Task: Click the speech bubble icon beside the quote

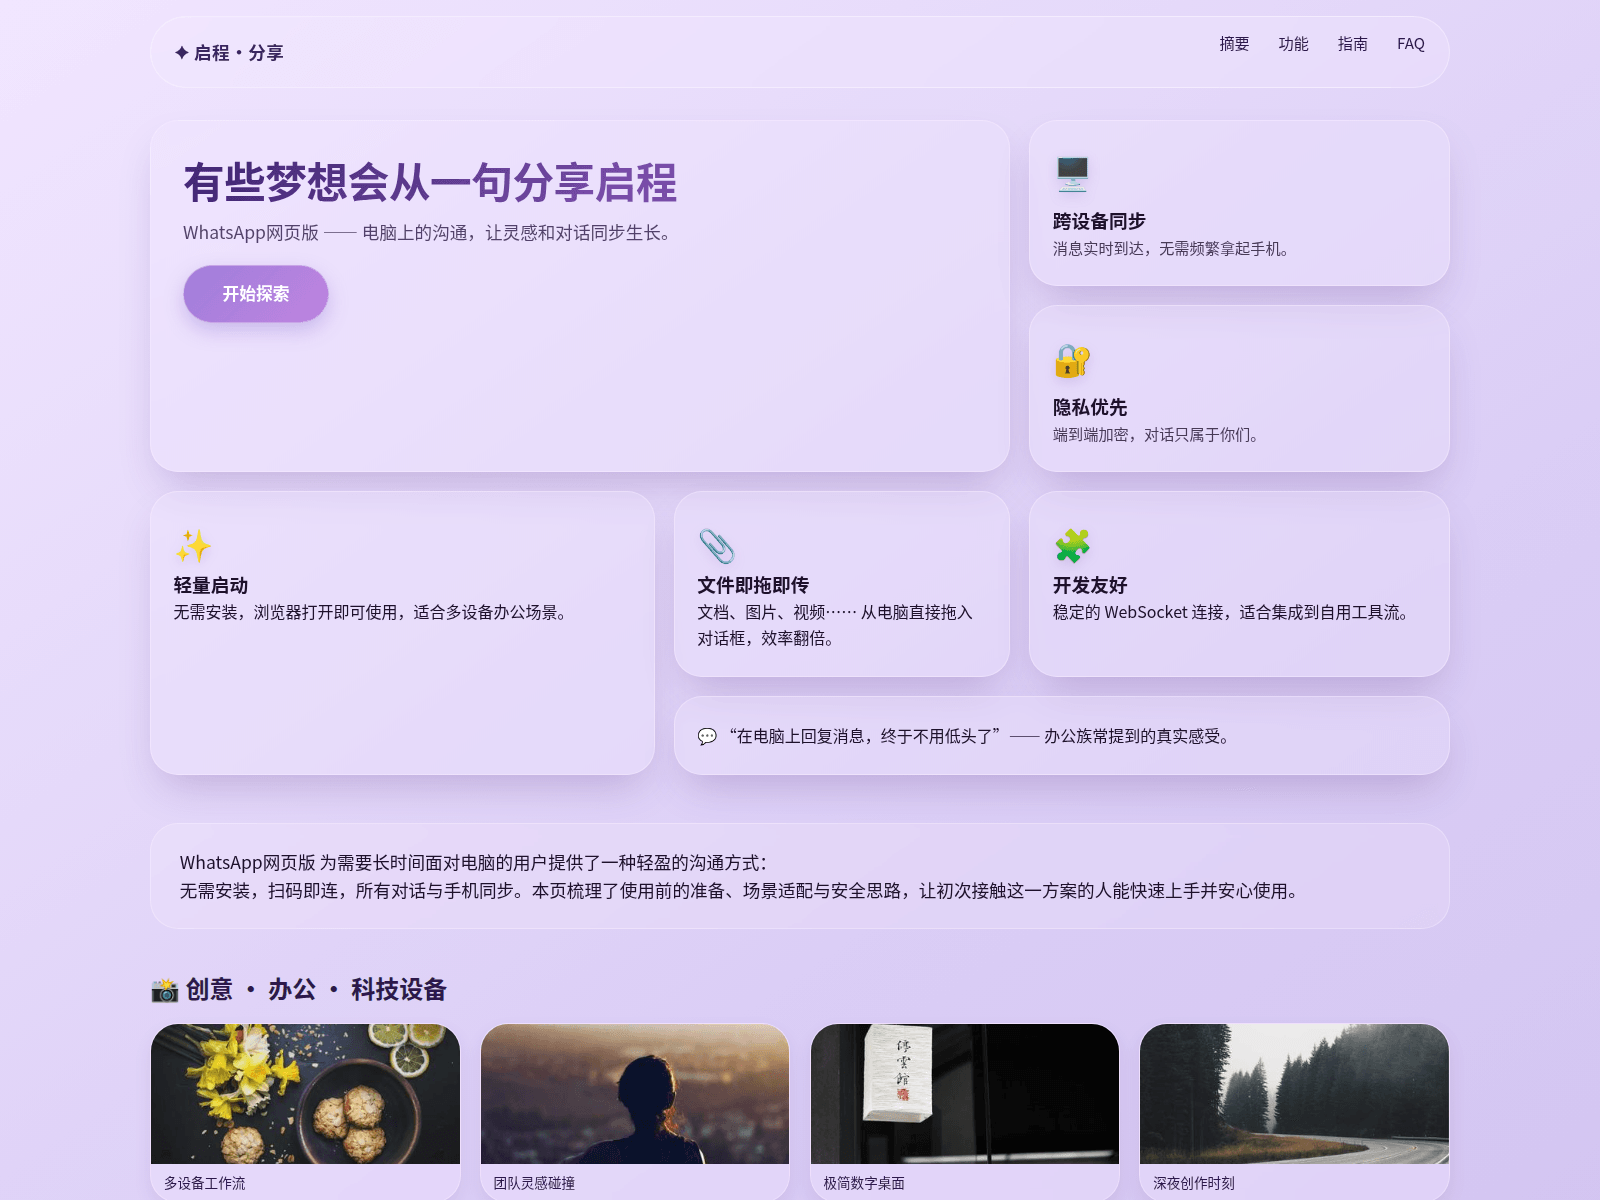Action: pyautogui.click(x=707, y=737)
